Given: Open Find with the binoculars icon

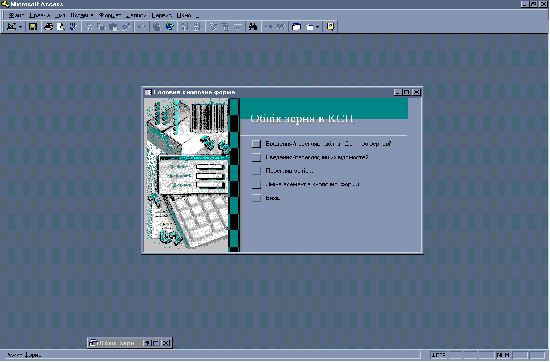Looking at the screenshot, I should click(253, 27).
